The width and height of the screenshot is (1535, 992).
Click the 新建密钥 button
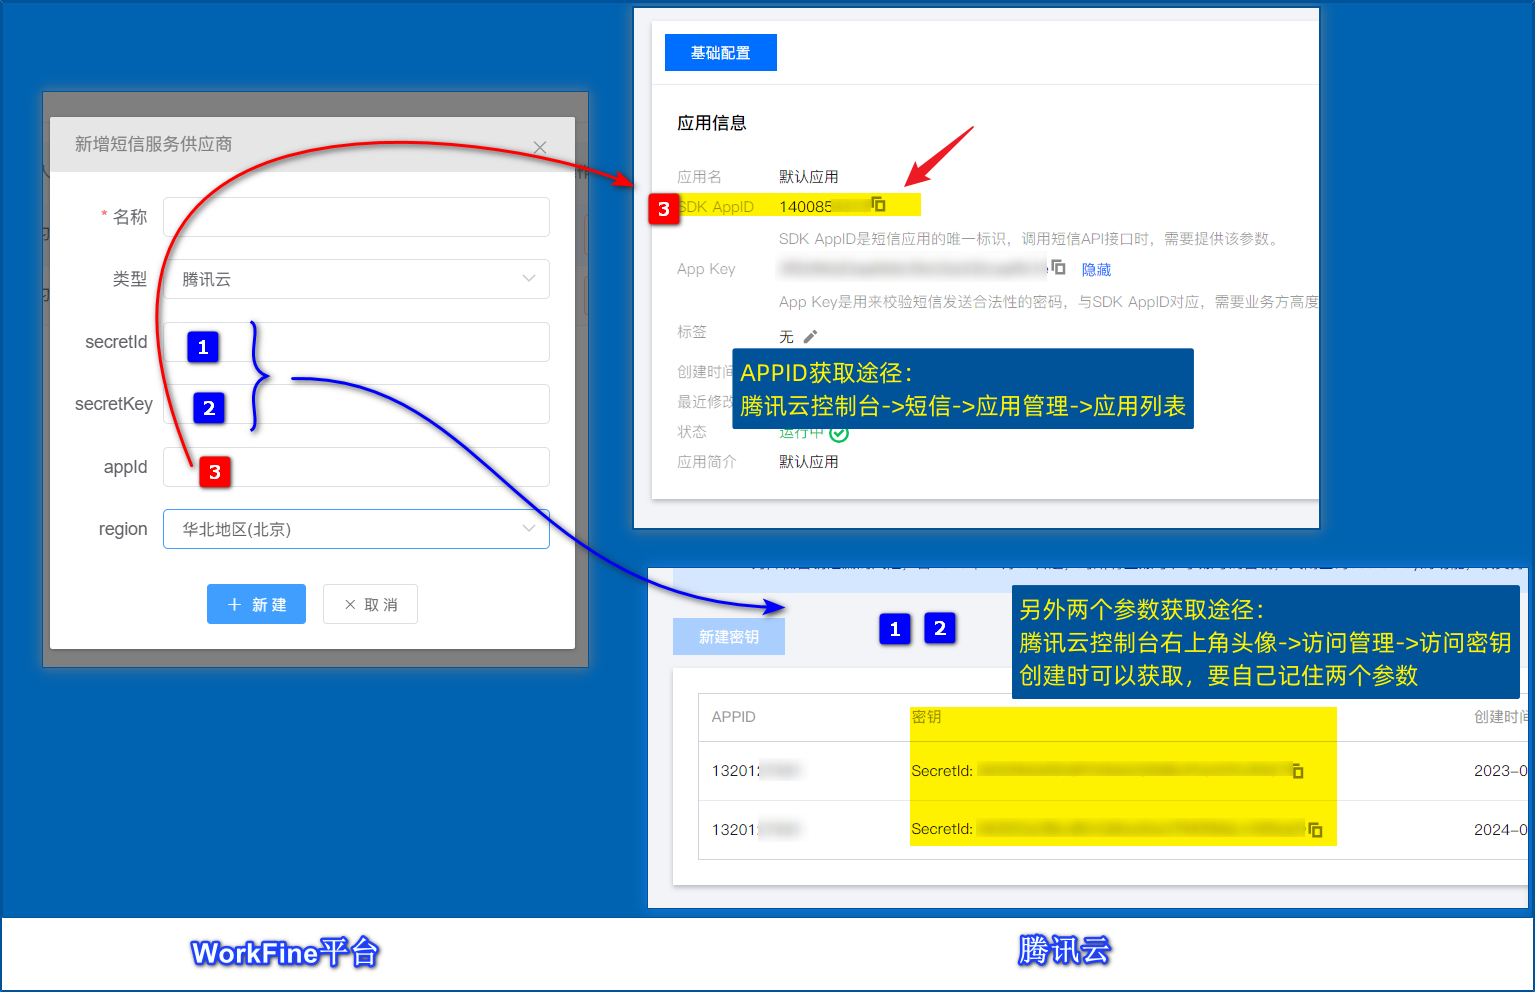tap(729, 637)
